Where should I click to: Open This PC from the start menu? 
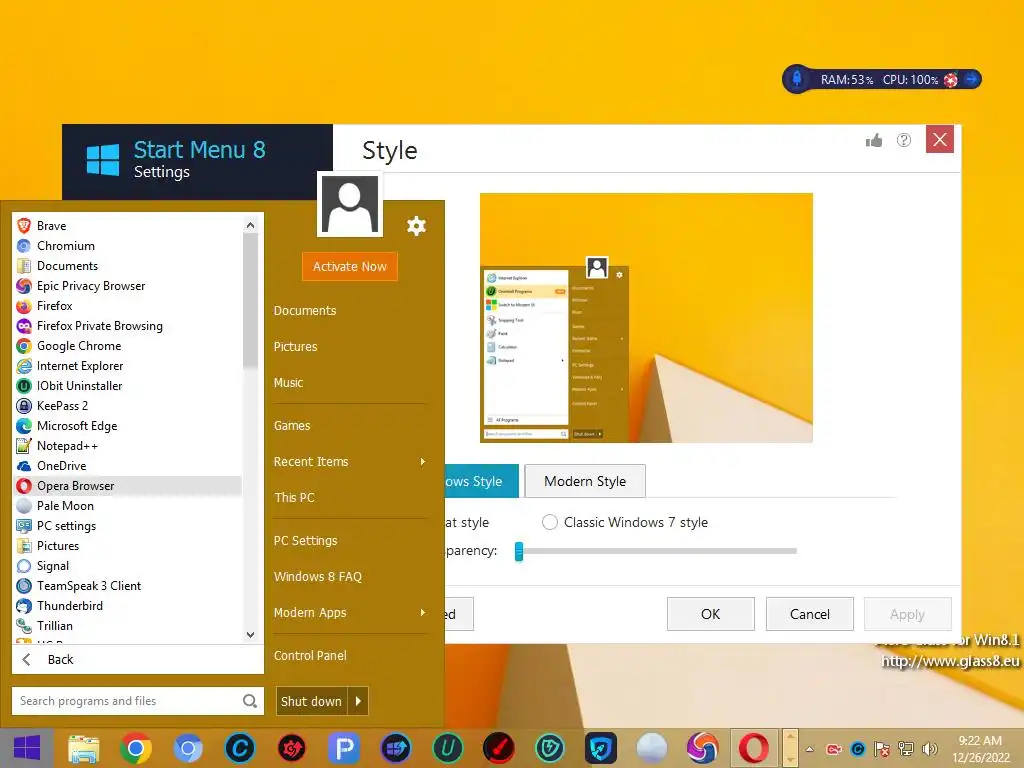294,498
